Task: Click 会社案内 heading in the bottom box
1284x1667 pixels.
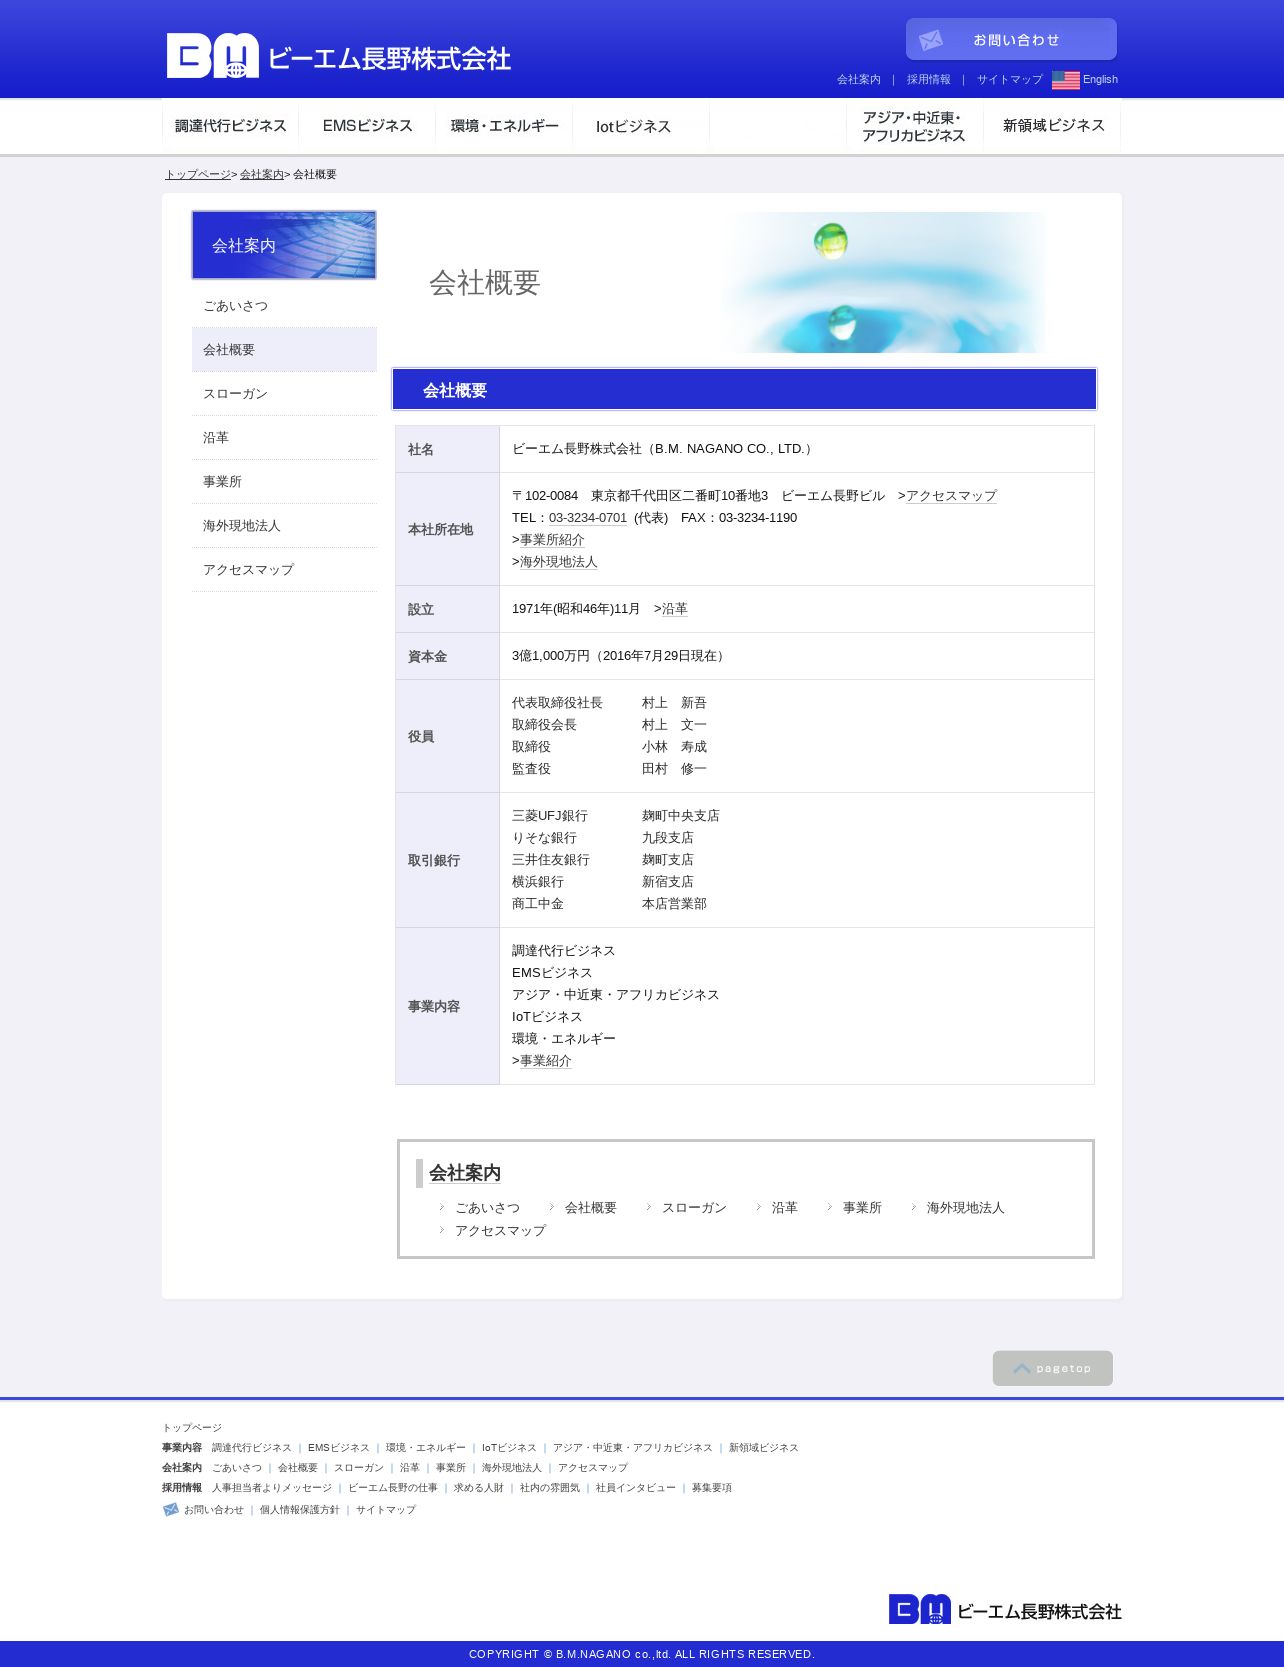Action: [465, 1173]
